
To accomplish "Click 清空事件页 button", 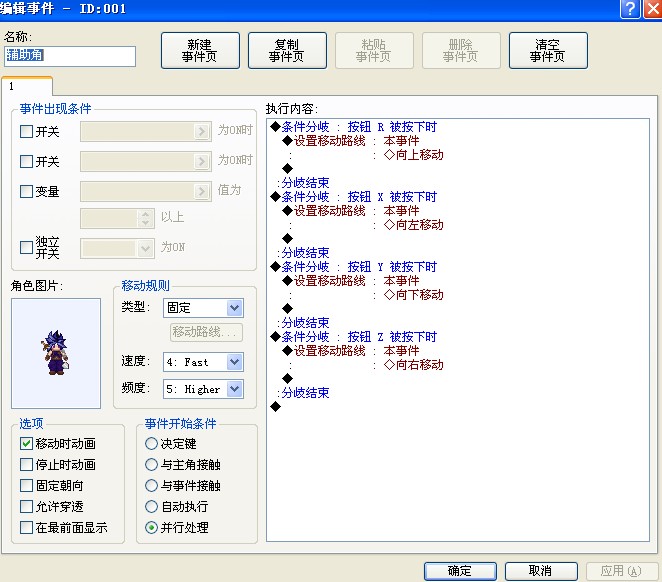I will click(548, 50).
